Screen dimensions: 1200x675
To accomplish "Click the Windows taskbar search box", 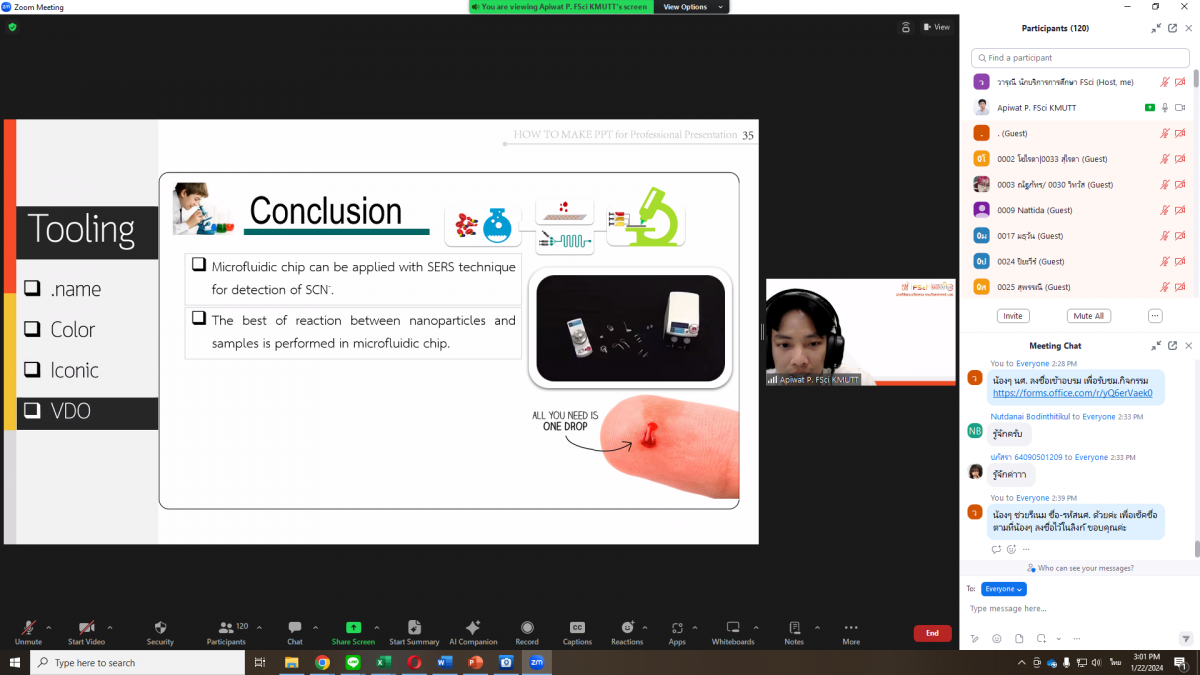I will pyautogui.click(x=137, y=662).
